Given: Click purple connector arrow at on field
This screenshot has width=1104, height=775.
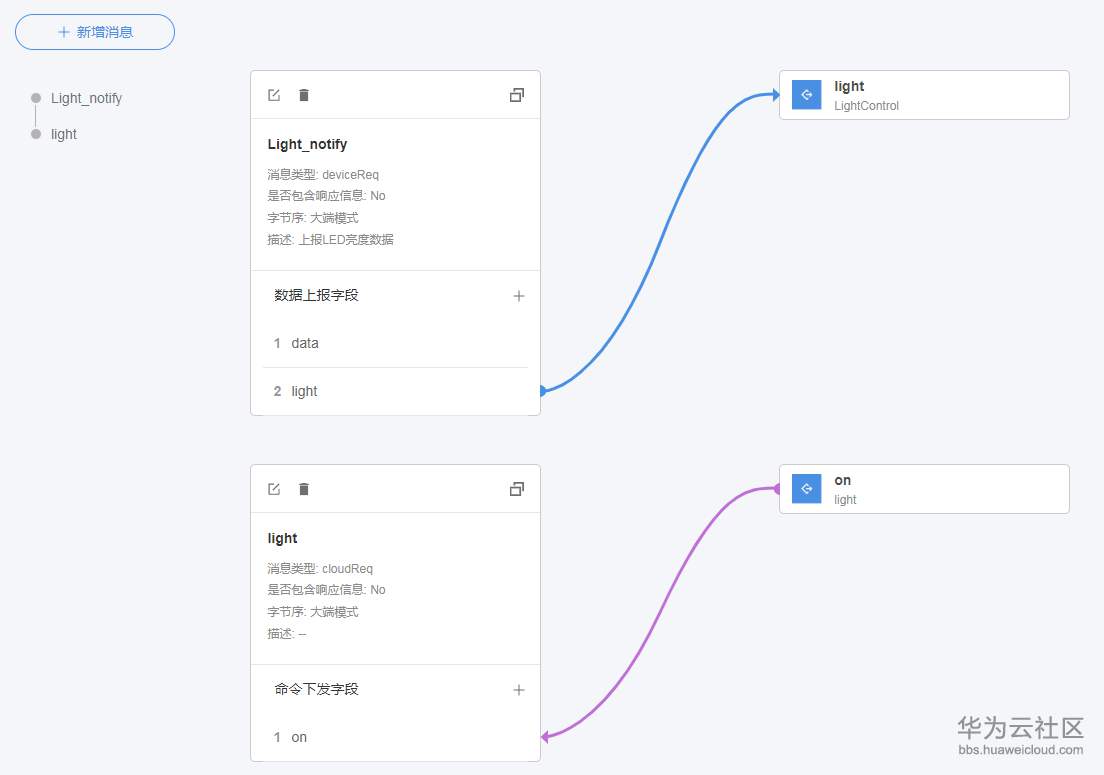Looking at the screenshot, I should pyautogui.click(x=545, y=737).
